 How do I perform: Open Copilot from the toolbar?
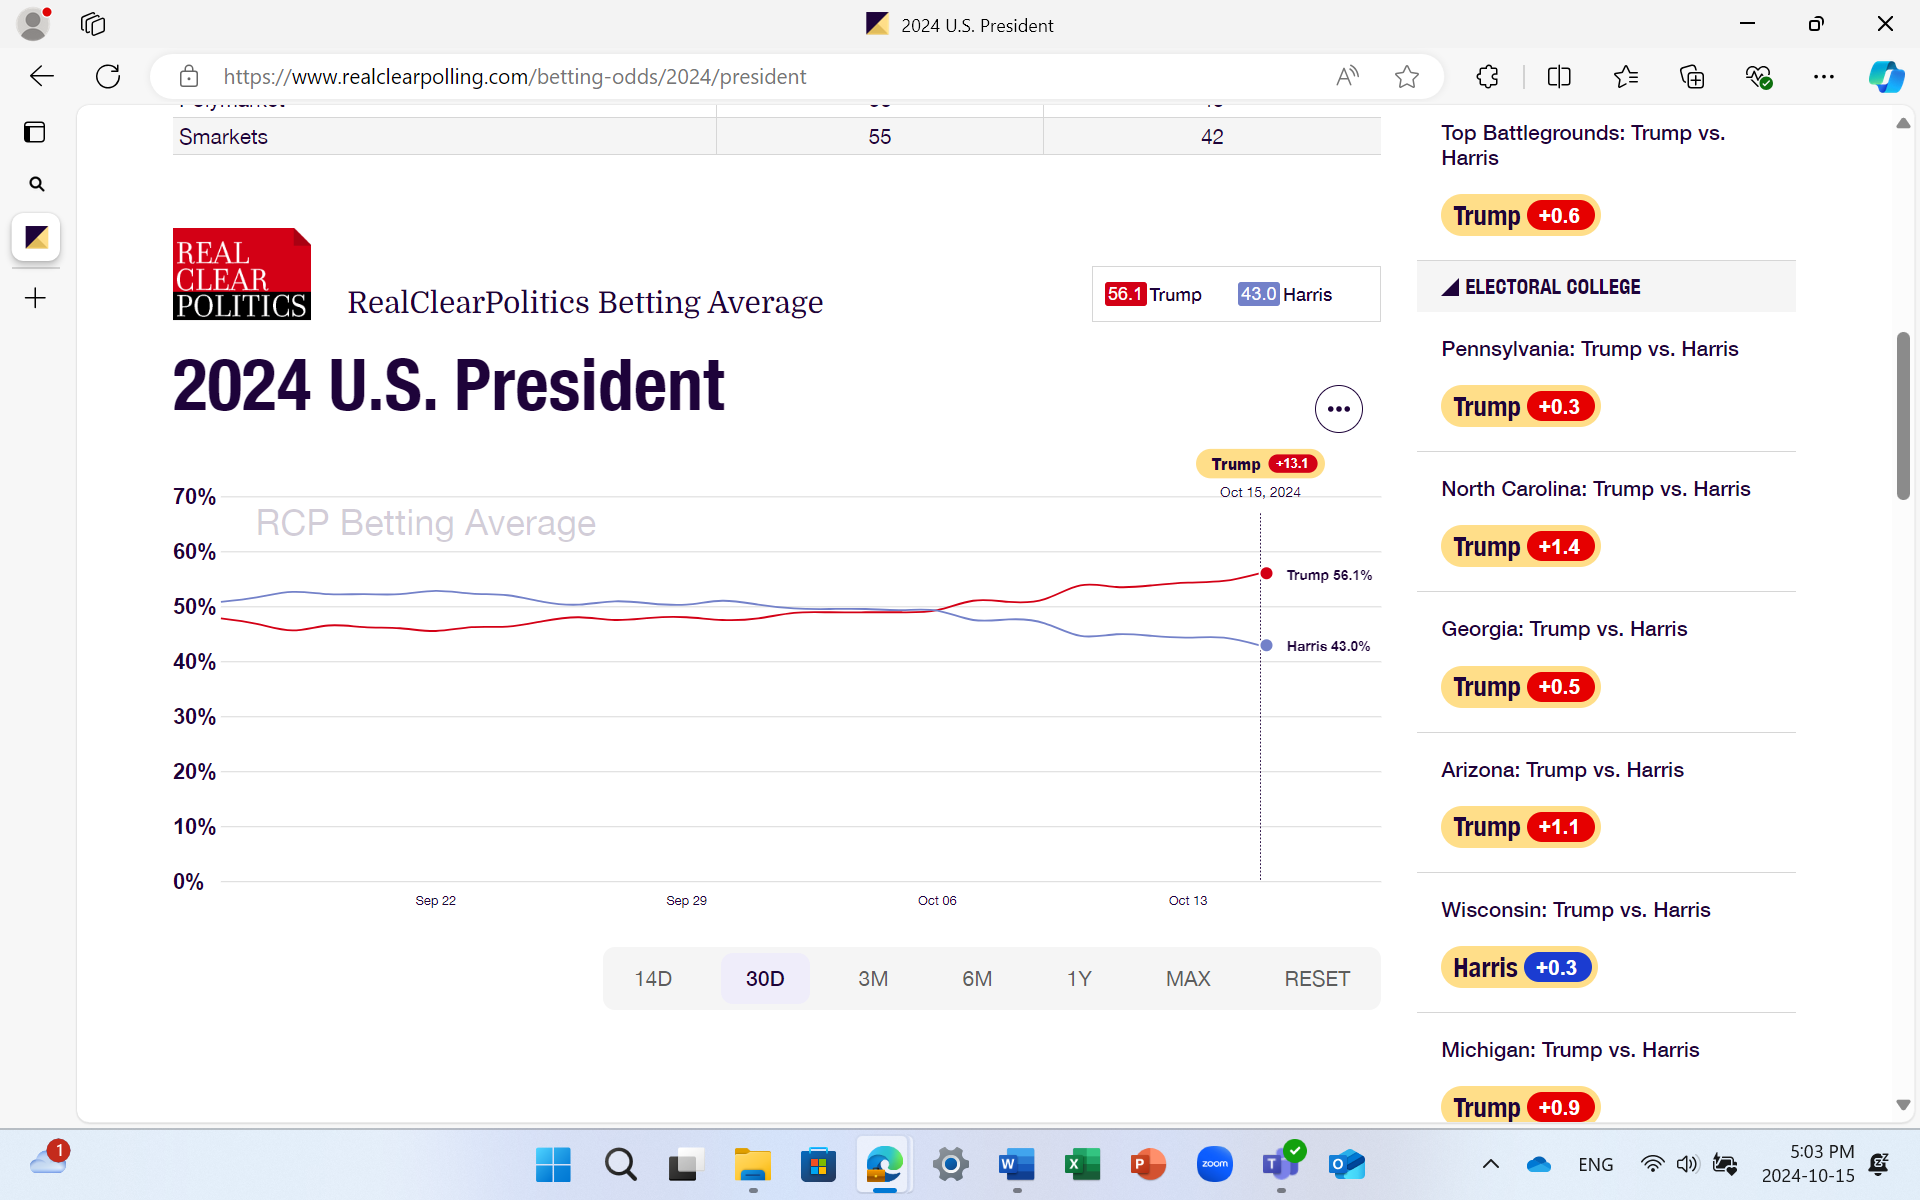pyautogui.click(x=1886, y=77)
